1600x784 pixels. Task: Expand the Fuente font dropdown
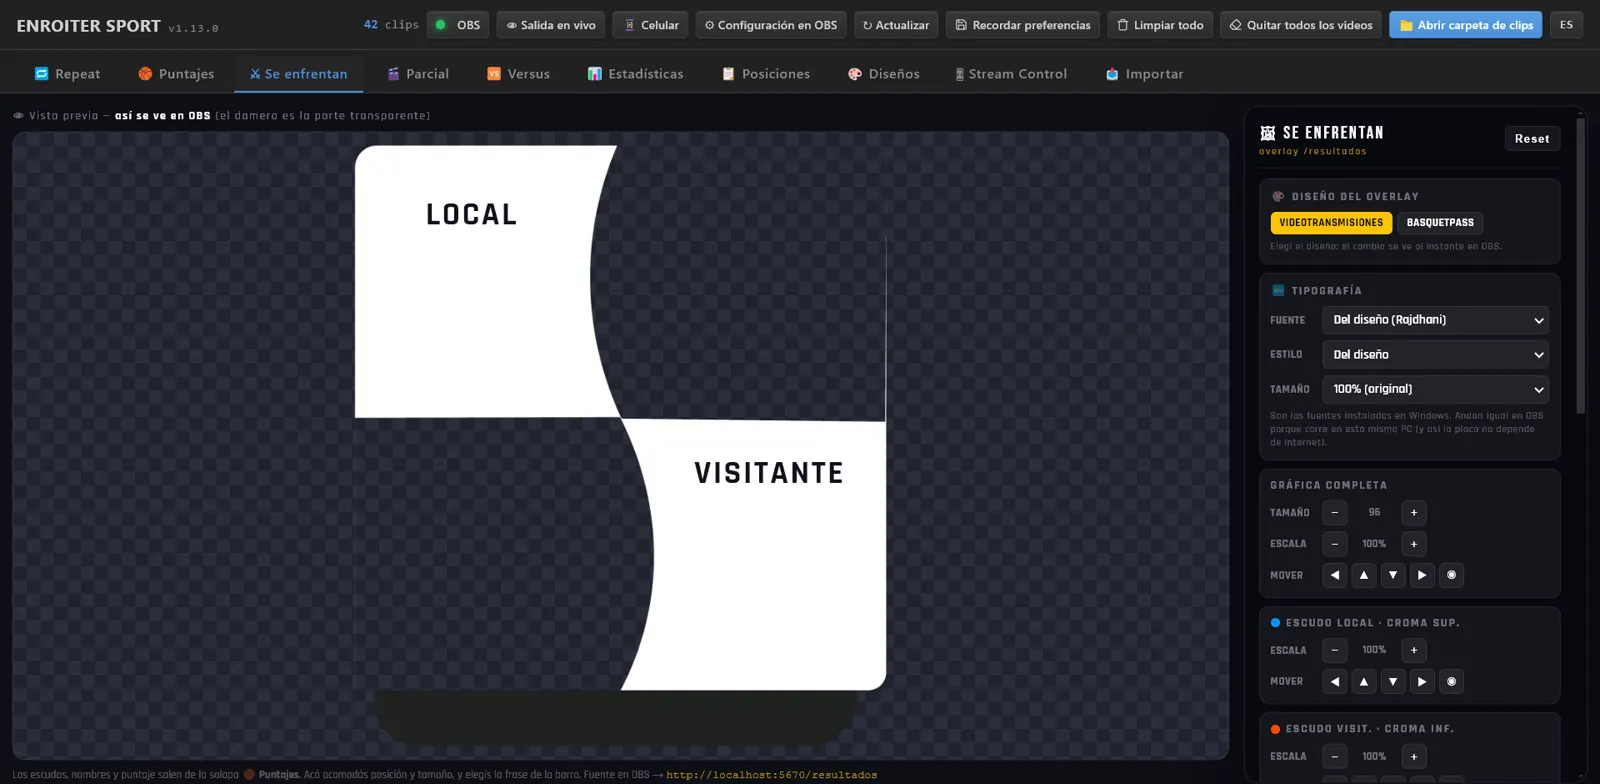(x=1435, y=320)
